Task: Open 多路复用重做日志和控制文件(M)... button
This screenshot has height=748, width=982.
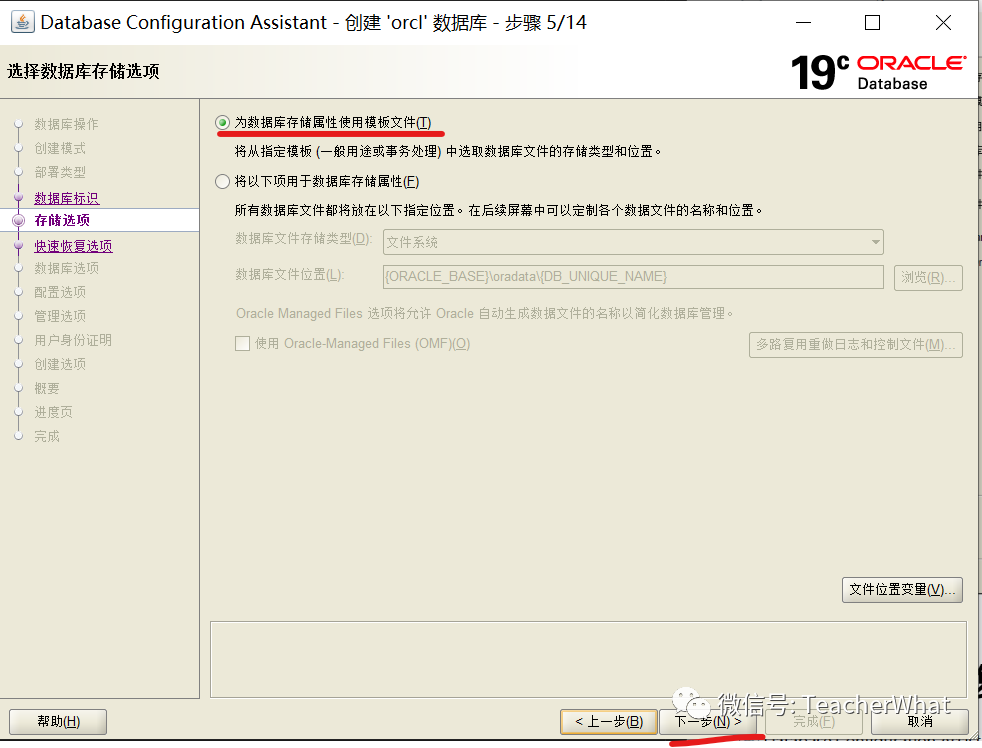Action: 855,345
